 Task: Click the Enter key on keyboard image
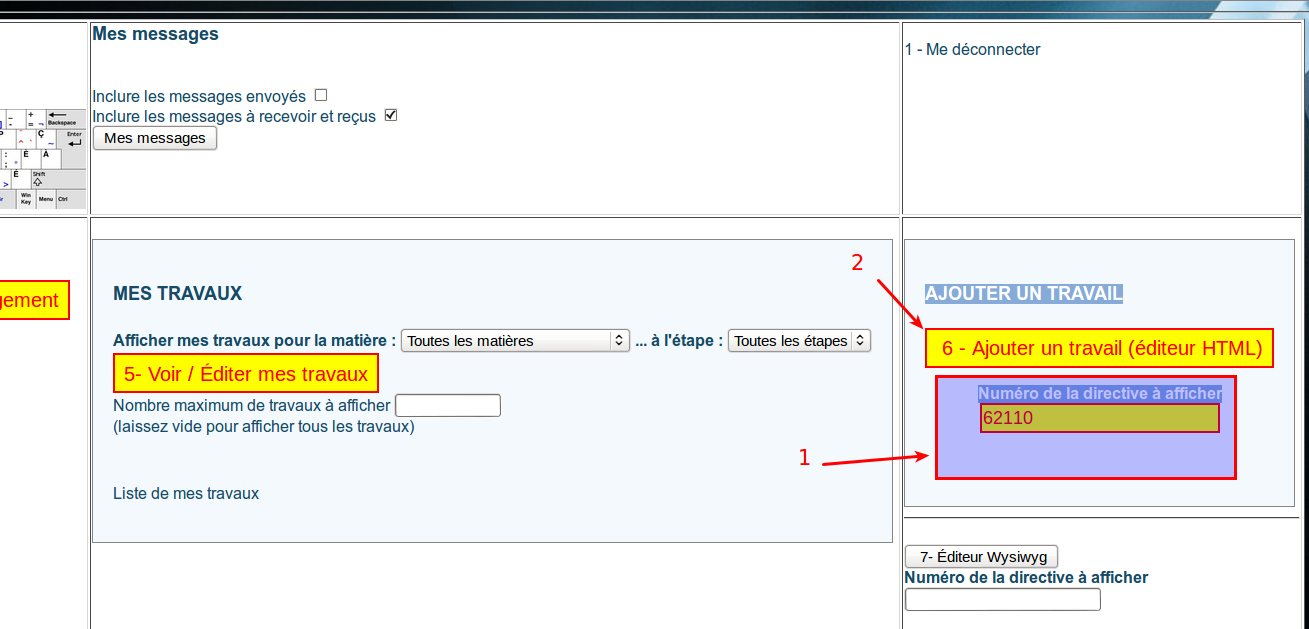pyautogui.click(x=74, y=139)
